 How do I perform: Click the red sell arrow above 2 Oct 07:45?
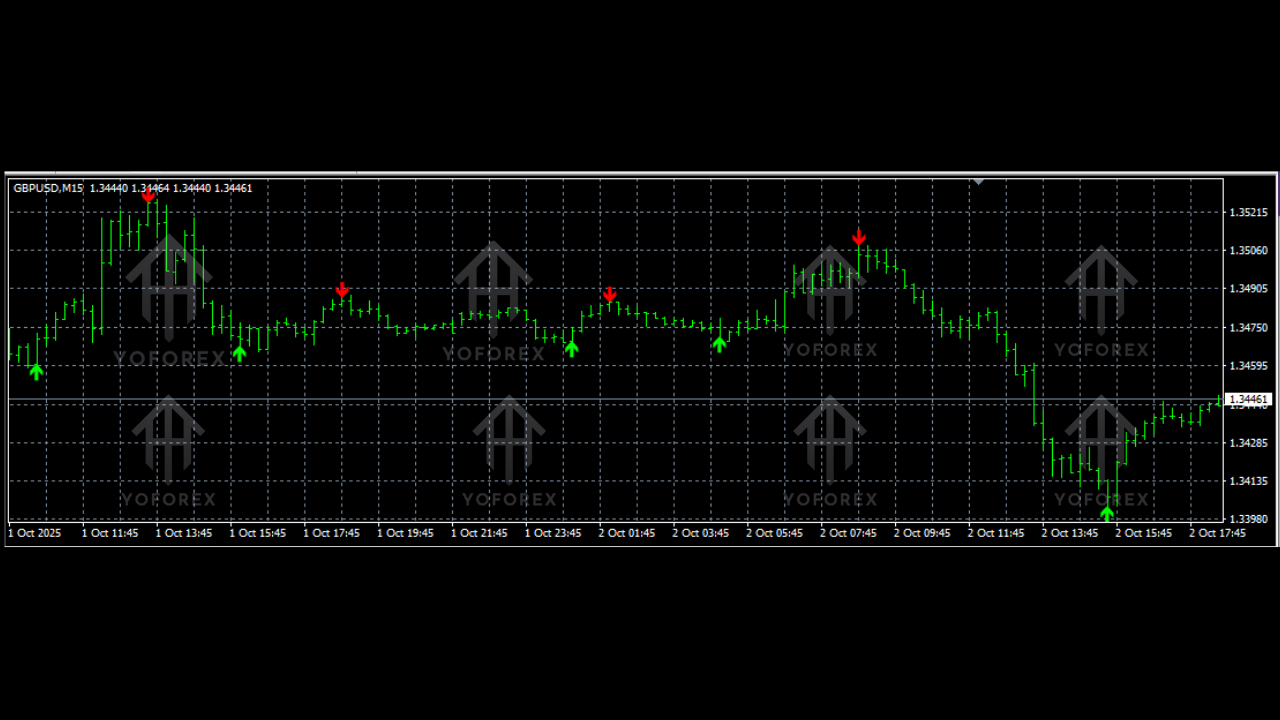859,237
